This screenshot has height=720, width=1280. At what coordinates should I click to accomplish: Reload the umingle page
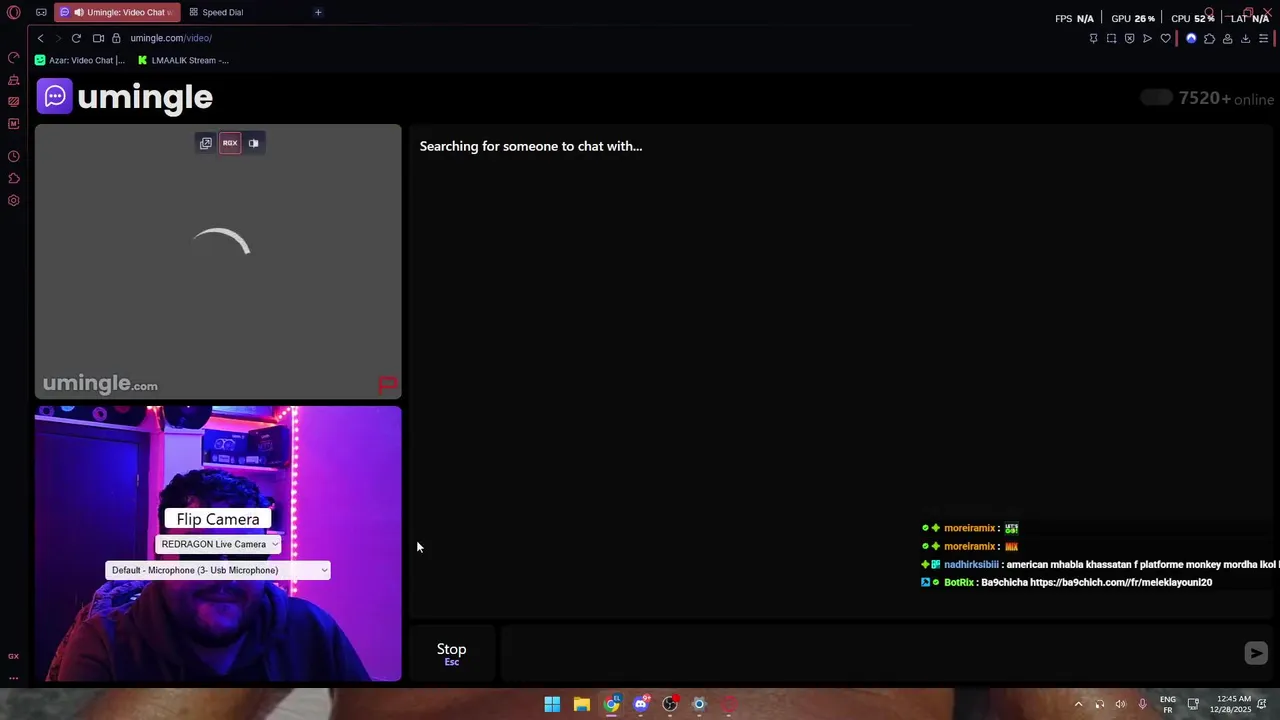(76, 38)
